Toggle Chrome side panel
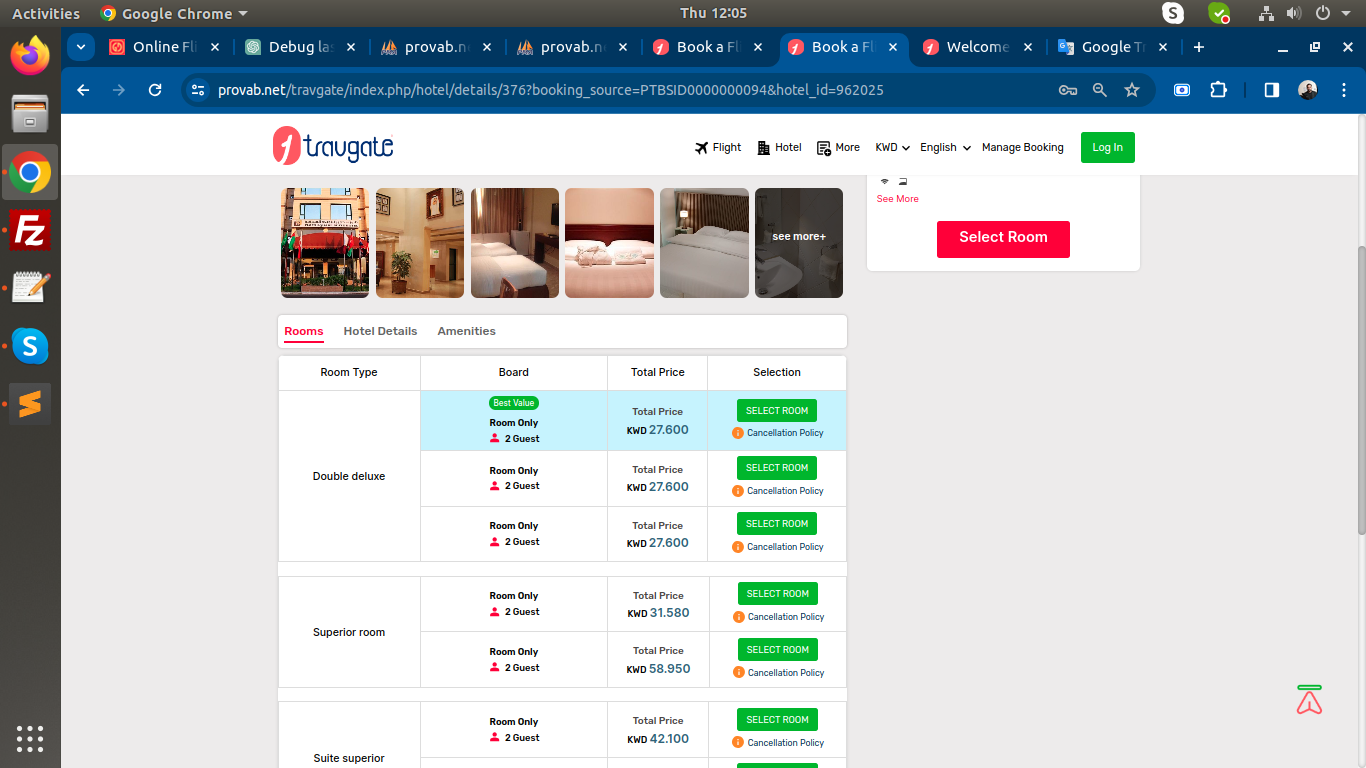 (1271, 90)
